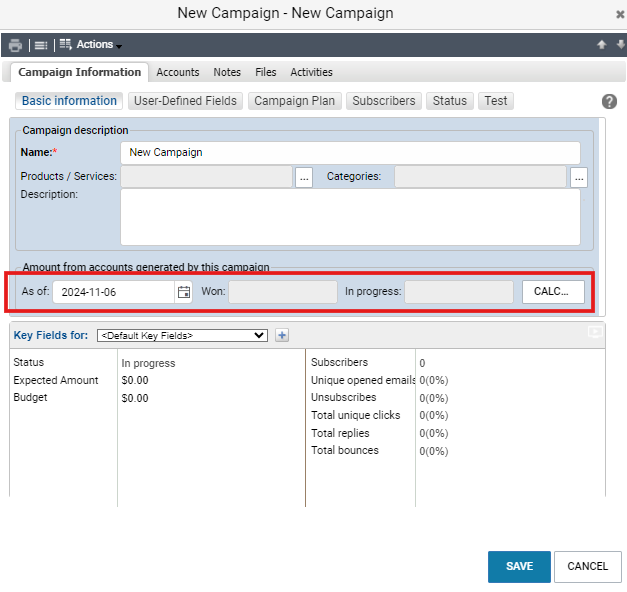Image resolution: width=627 pixels, height=592 pixels.
Task: Open the Campaign Plan sub-tab
Action: pos(295,101)
